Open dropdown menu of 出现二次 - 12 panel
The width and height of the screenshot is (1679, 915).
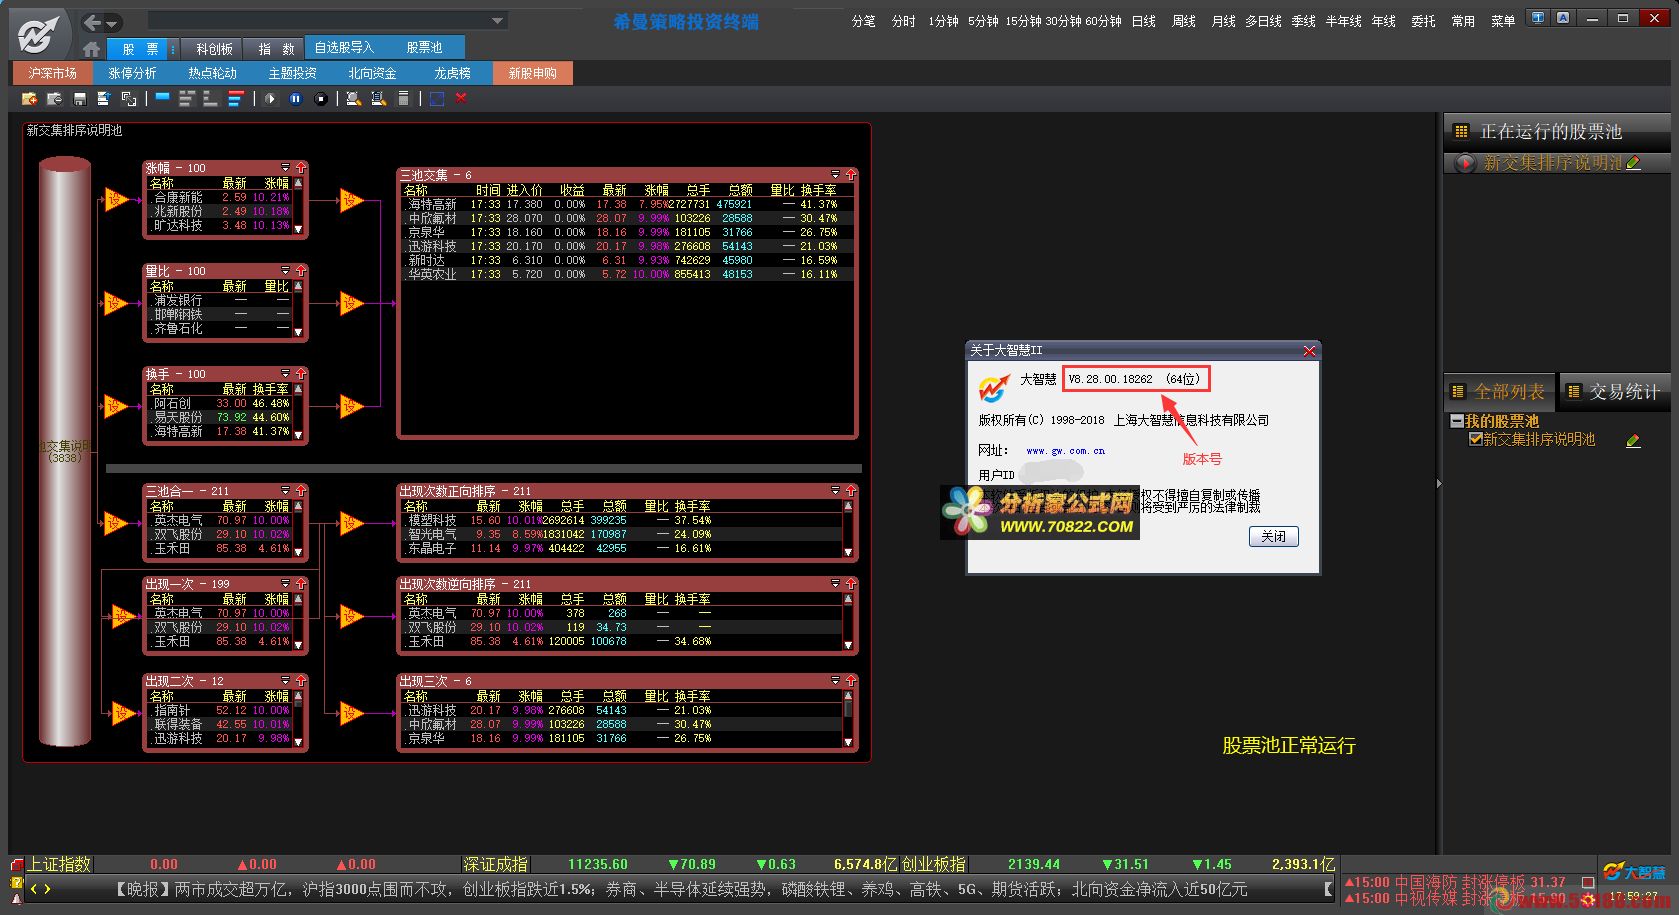pos(285,680)
